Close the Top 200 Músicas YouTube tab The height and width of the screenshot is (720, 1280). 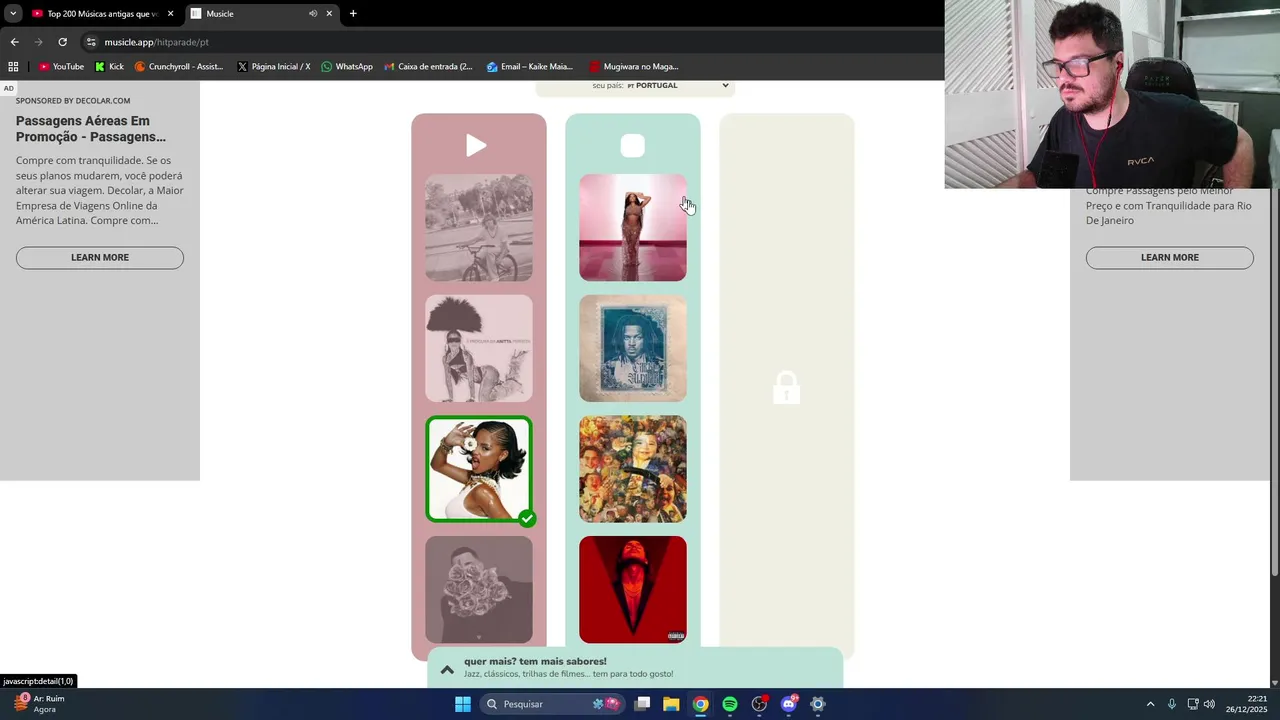click(170, 14)
